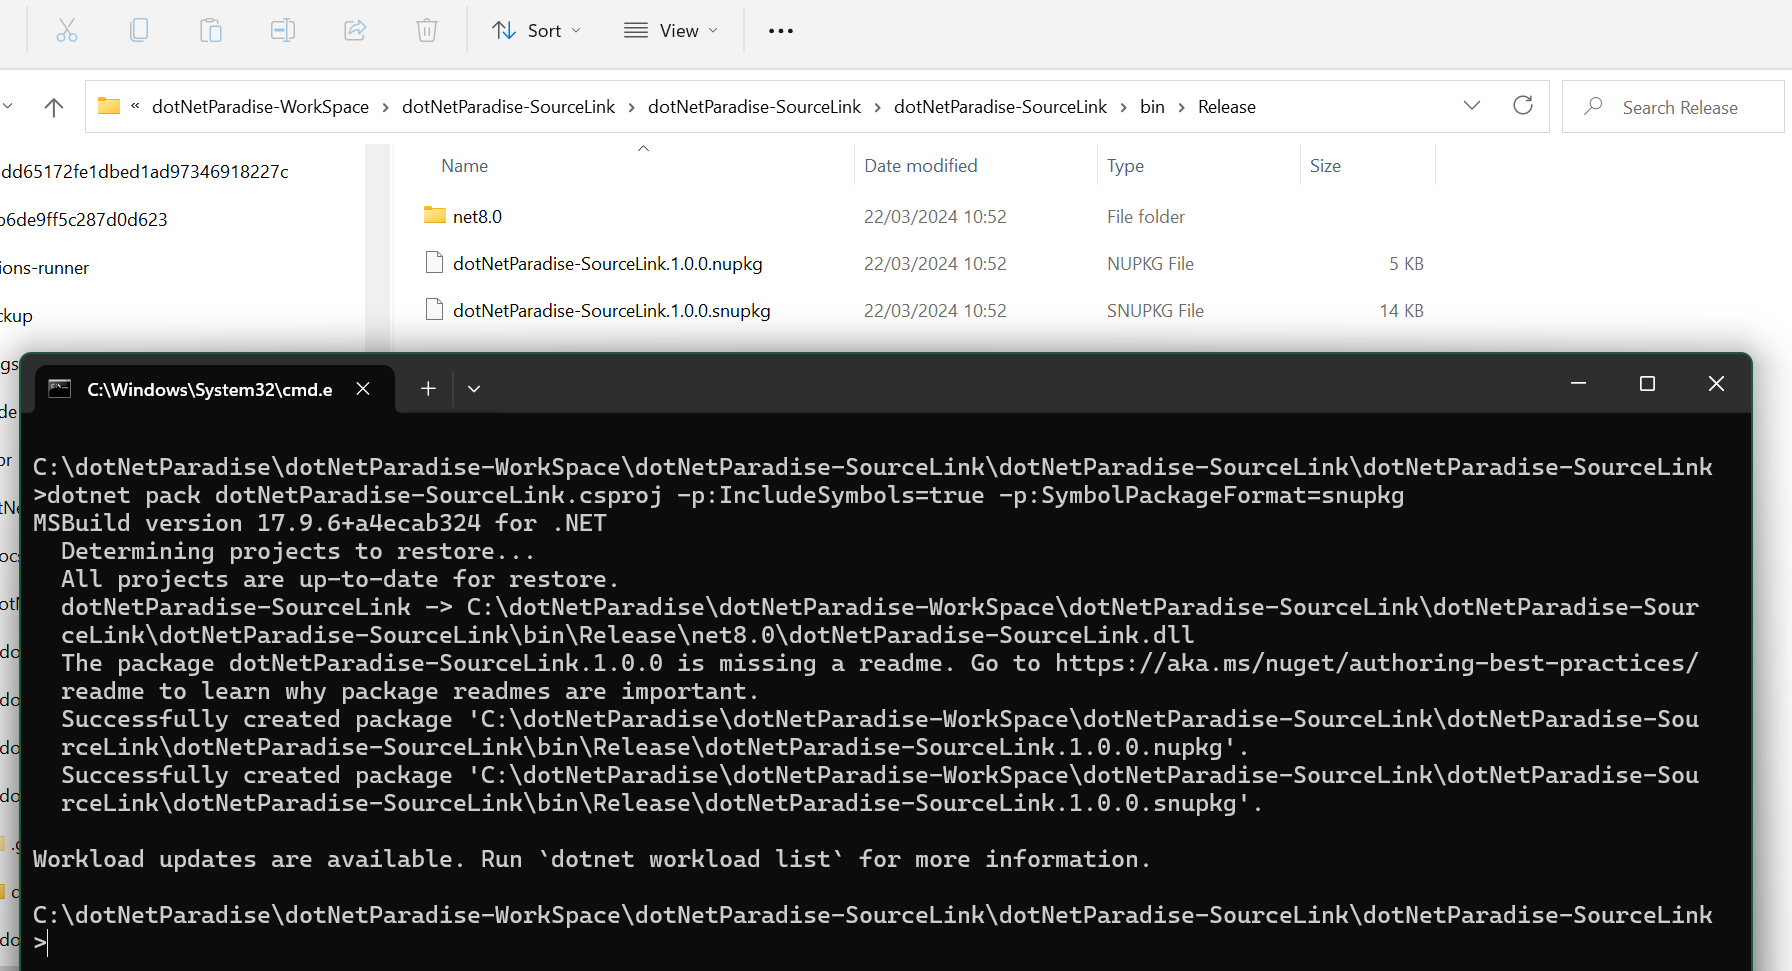The height and width of the screenshot is (971, 1792).
Task: Expand chevron after the bin breadcrumb
Action: point(1182,107)
